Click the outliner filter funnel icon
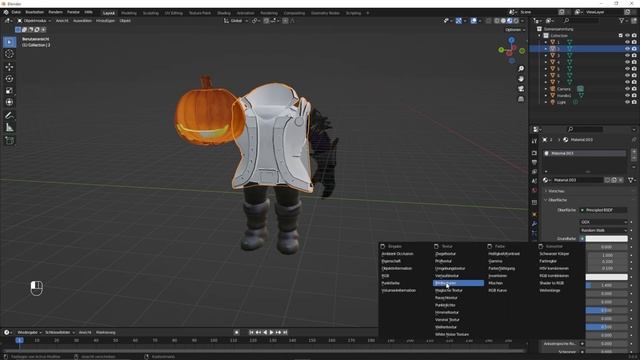The image size is (640, 360). coord(622,20)
